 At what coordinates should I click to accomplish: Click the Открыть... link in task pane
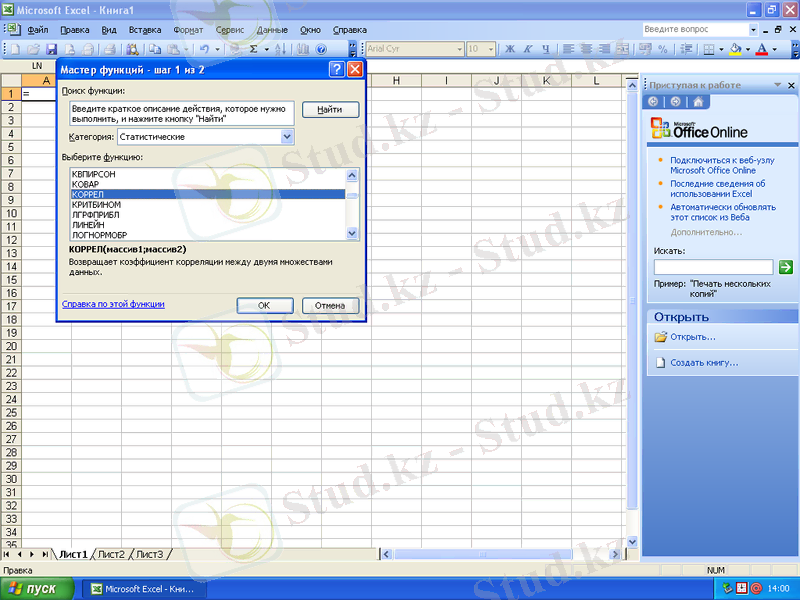[x=692, y=337]
